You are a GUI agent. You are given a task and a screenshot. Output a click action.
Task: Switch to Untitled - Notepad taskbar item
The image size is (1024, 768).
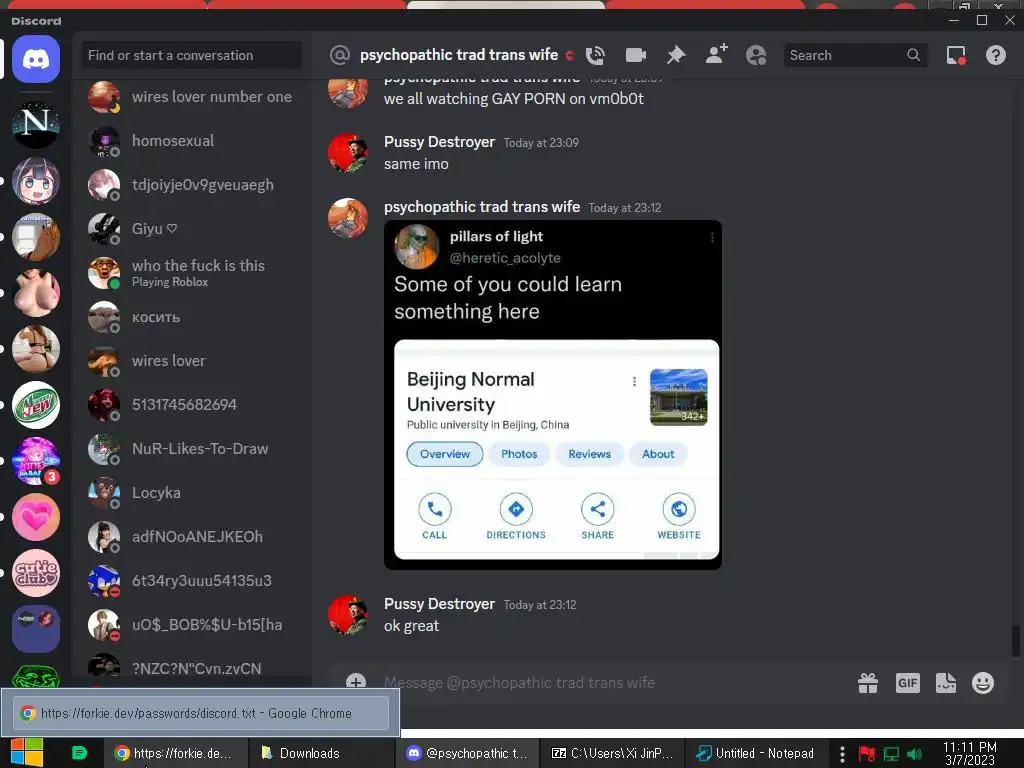[x=757, y=753]
